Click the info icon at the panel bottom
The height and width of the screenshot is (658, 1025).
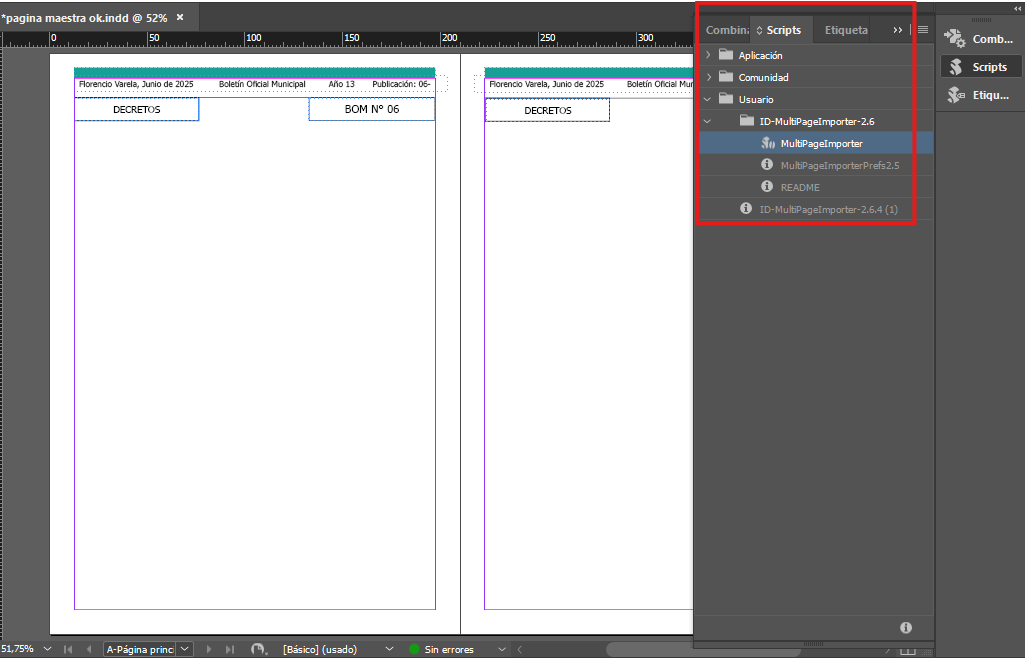pos(905,627)
